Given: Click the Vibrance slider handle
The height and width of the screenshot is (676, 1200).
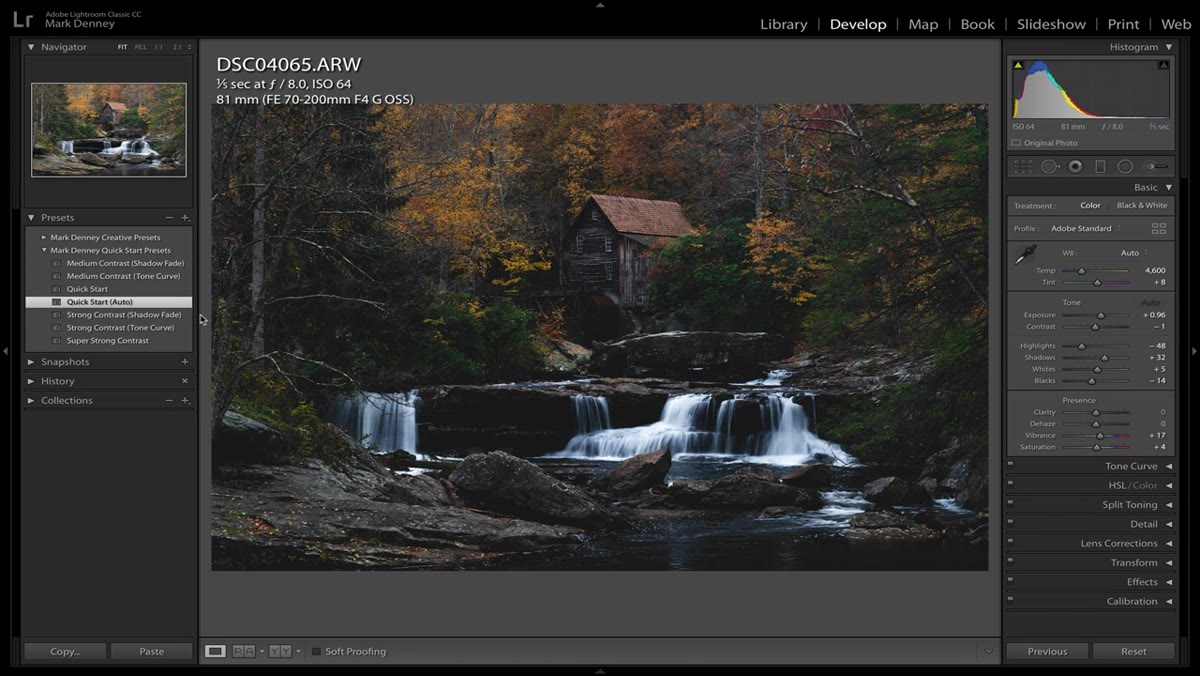Looking at the screenshot, I should coord(1100,436).
